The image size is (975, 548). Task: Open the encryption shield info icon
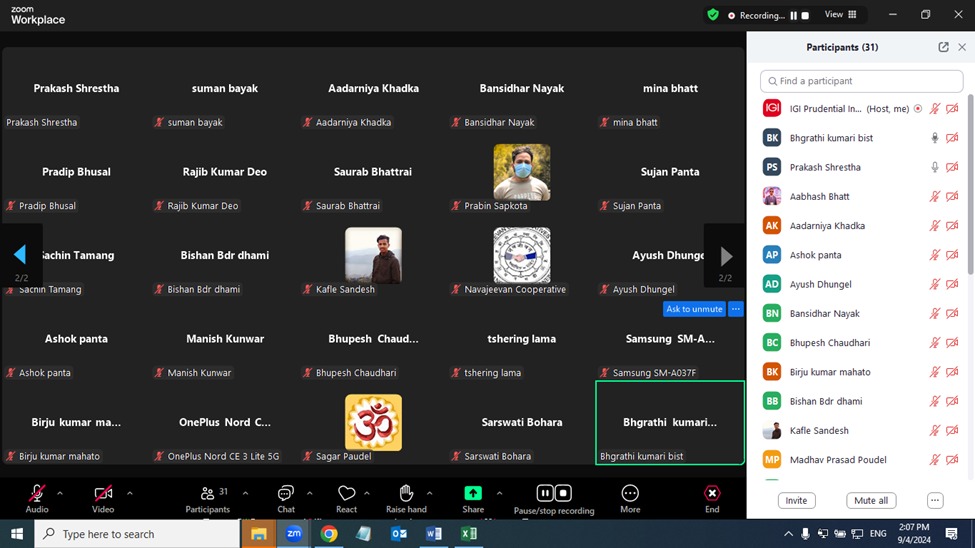(x=713, y=15)
